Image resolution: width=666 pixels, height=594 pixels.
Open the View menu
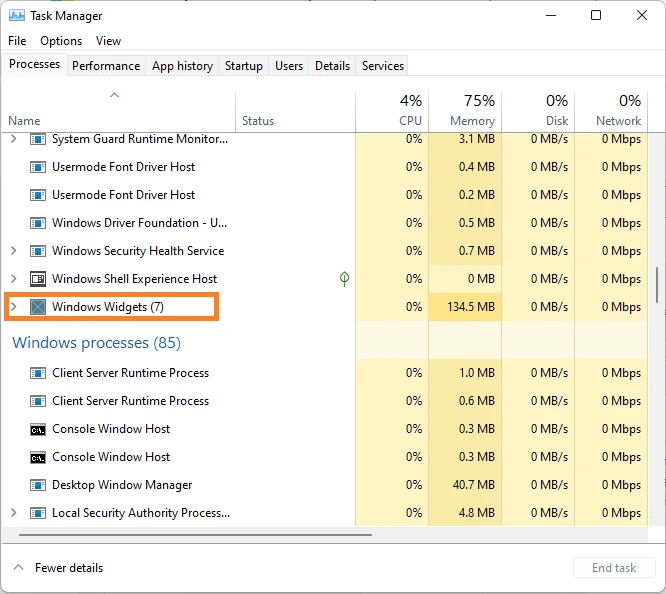(108, 41)
